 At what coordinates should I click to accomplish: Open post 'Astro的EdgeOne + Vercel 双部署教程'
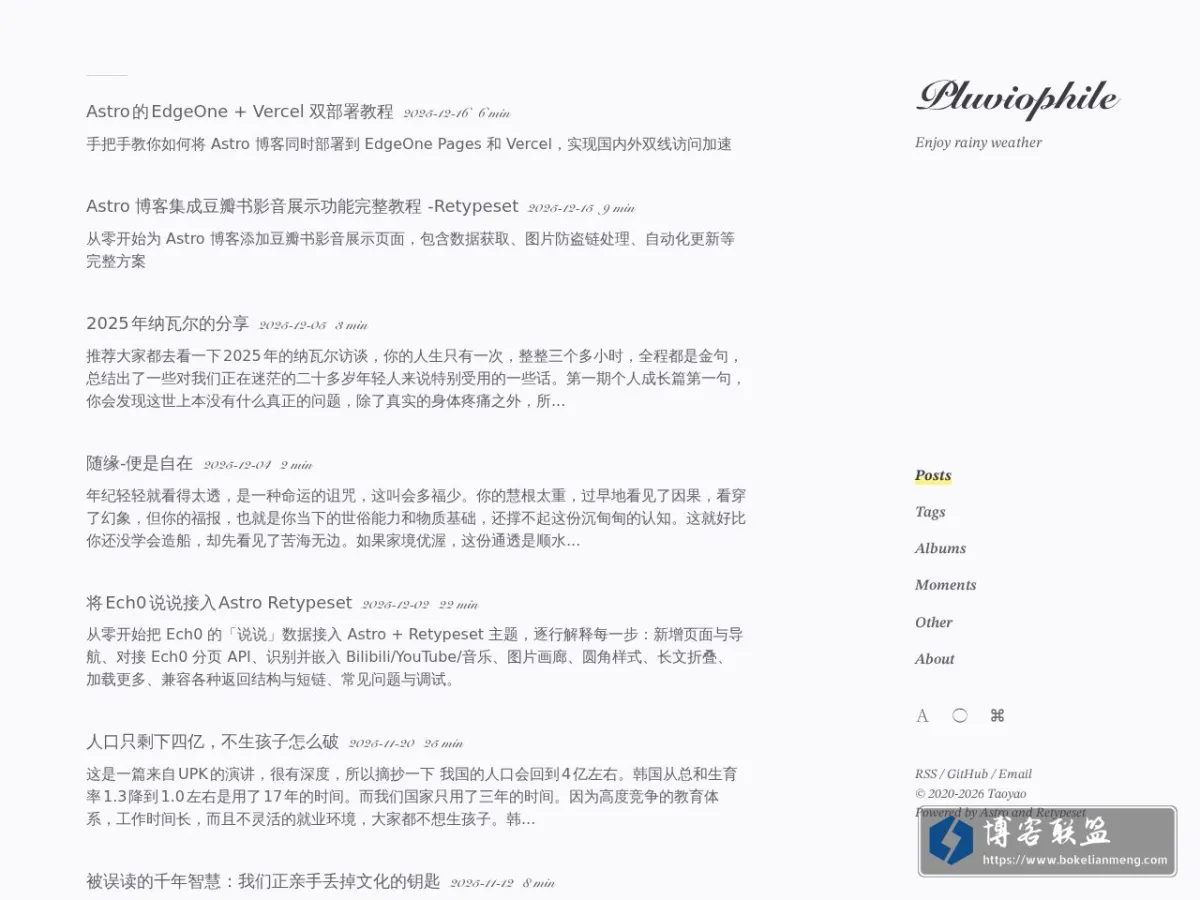pyautogui.click(x=240, y=111)
